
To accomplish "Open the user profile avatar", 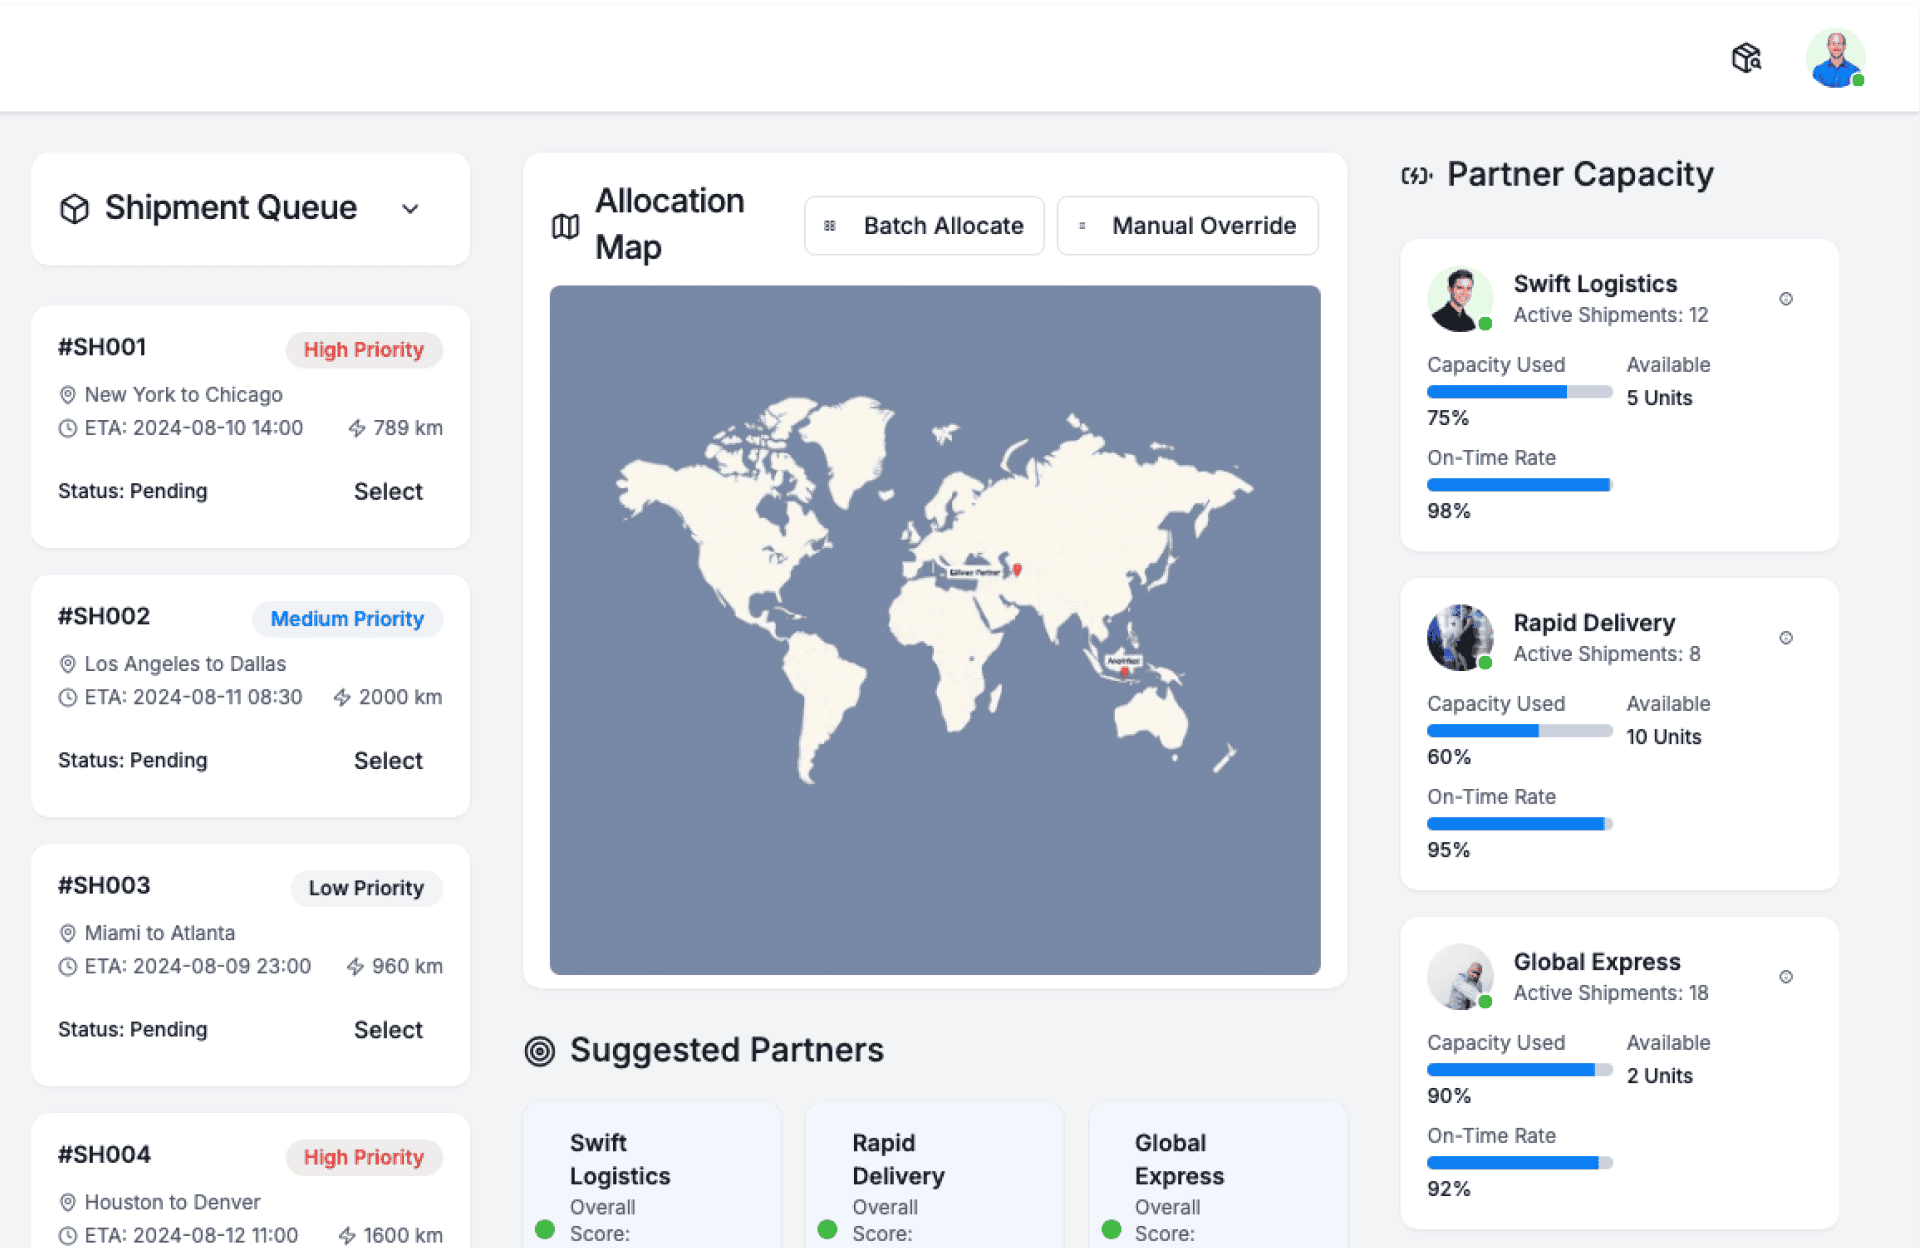I will pos(1835,58).
